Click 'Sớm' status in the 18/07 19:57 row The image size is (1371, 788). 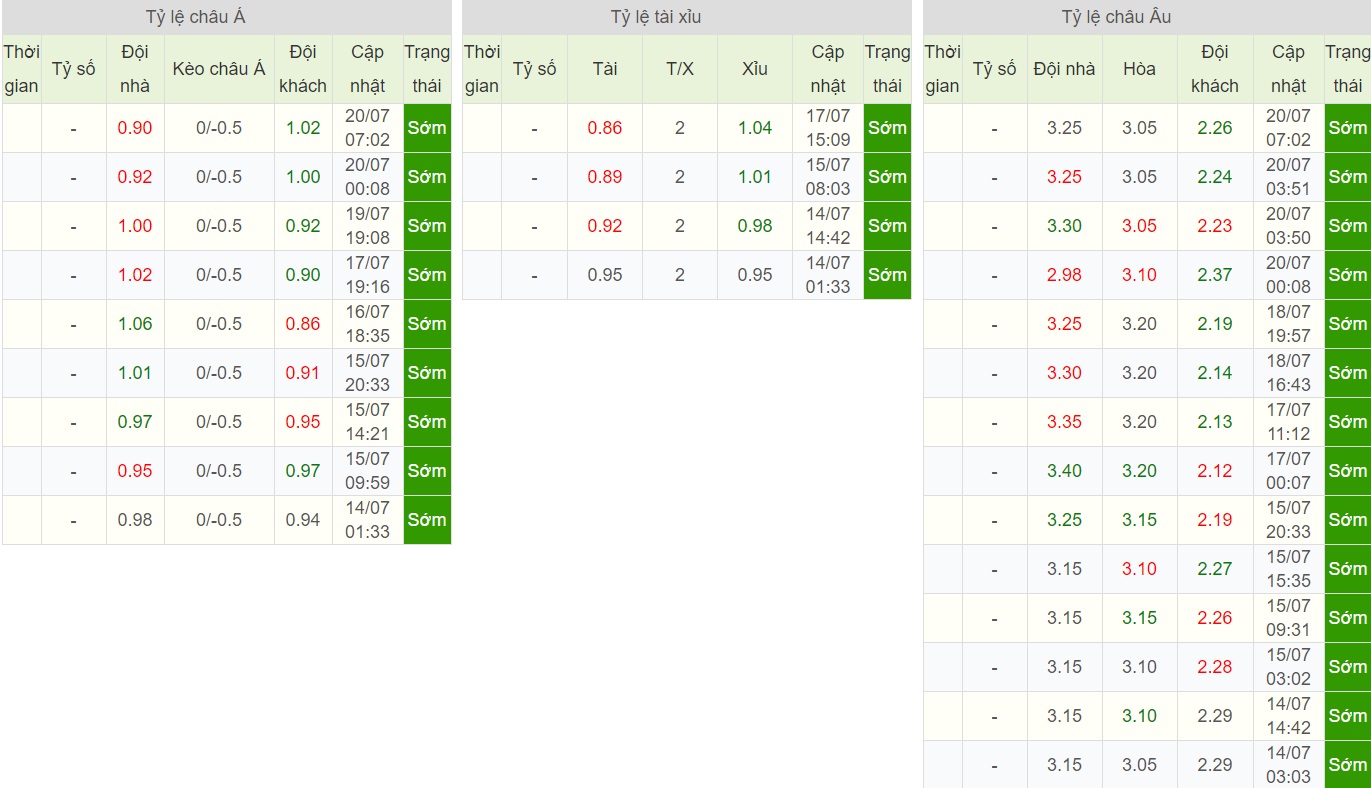(x=1347, y=324)
